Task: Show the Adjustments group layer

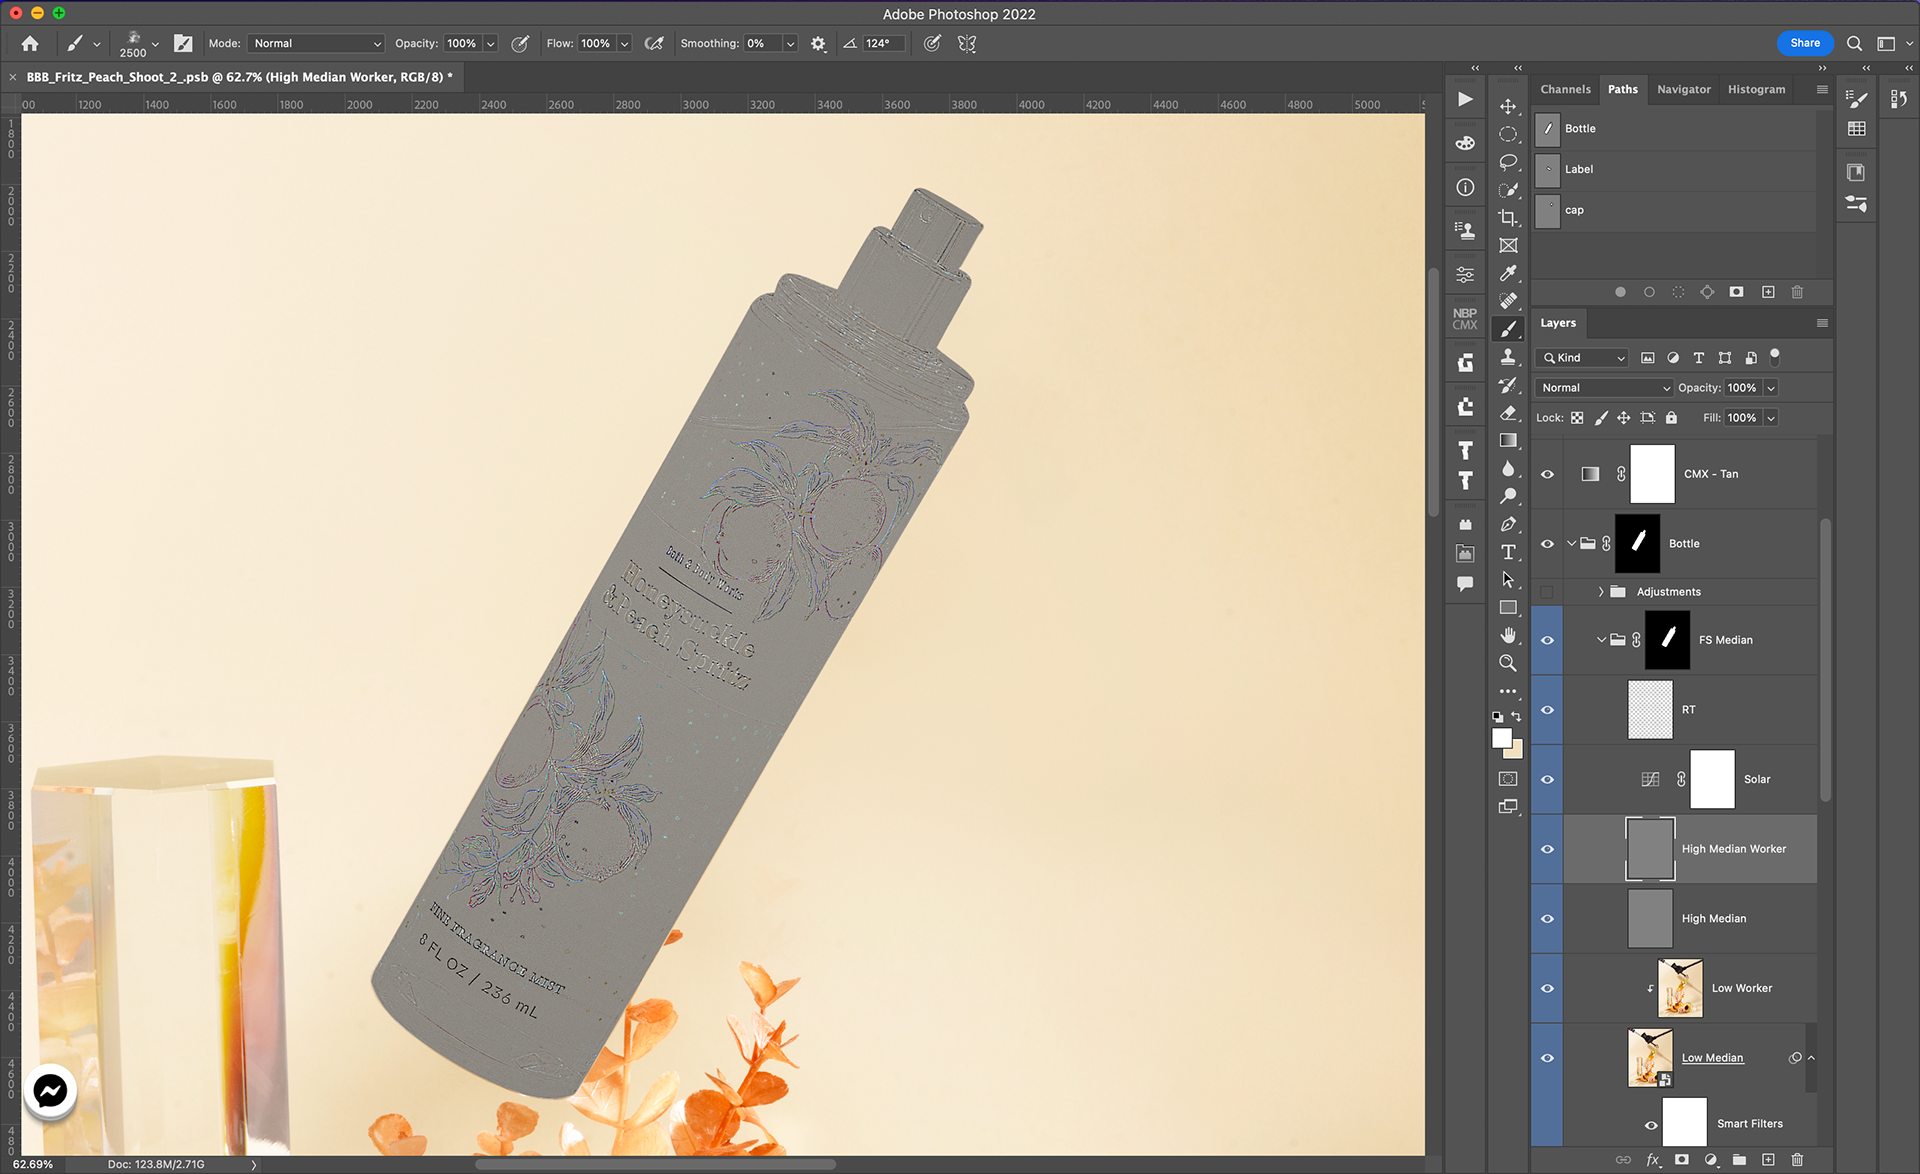Action: 1547,592
